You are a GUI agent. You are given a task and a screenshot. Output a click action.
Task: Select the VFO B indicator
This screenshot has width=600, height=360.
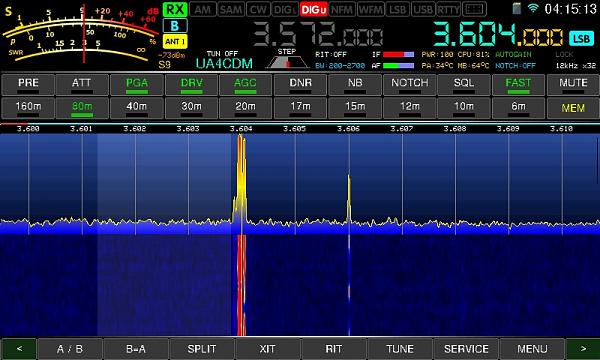175,26
